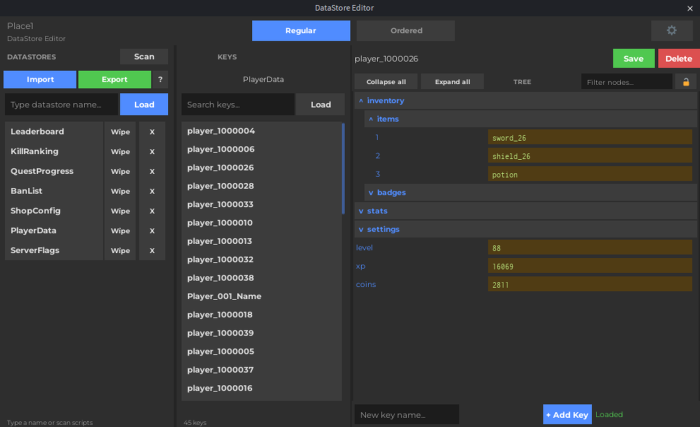
Task: Wipe the PlayerData datastore
Action: point(120,230)
